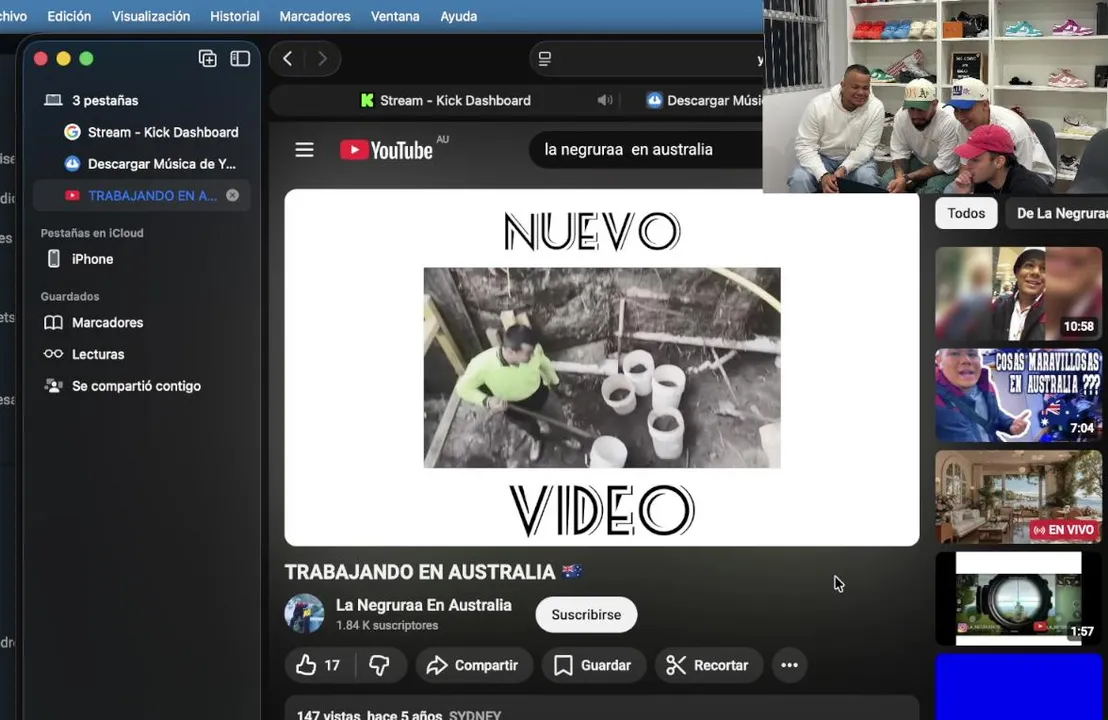Click the YouTube search field

click(647, 150)
